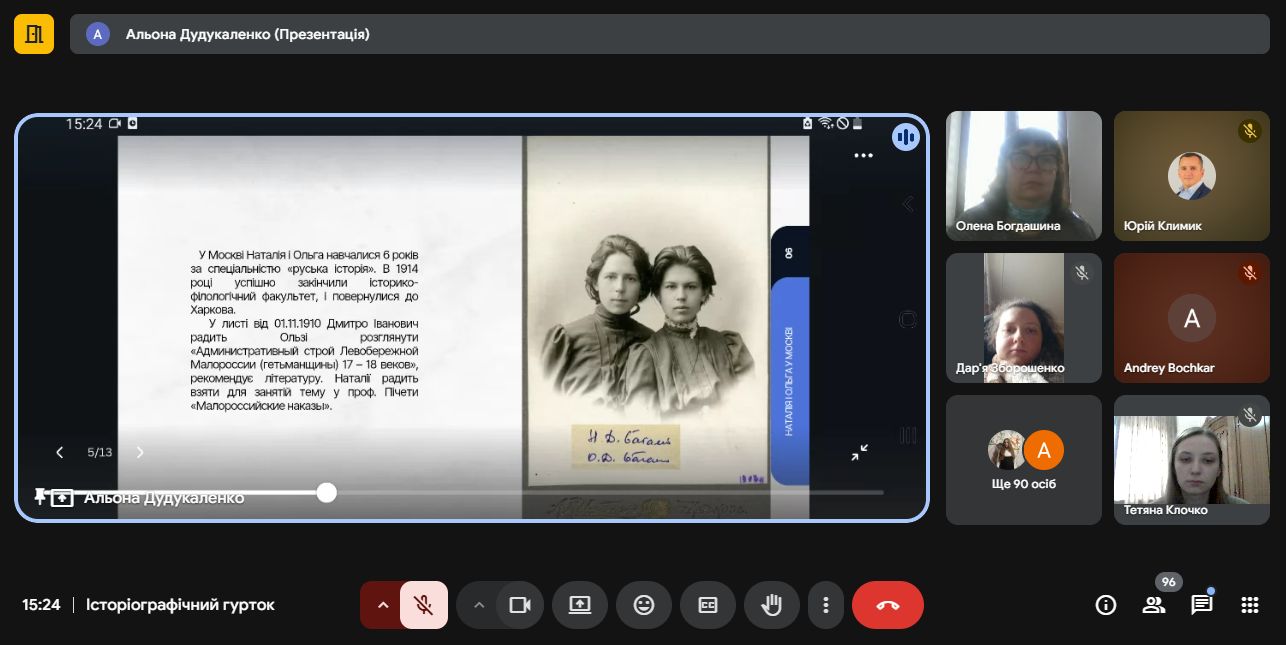Select 'Ще 90 осіб' participants tile
The height and width of the screenshot is (645, 1286).
point(1023,460)
